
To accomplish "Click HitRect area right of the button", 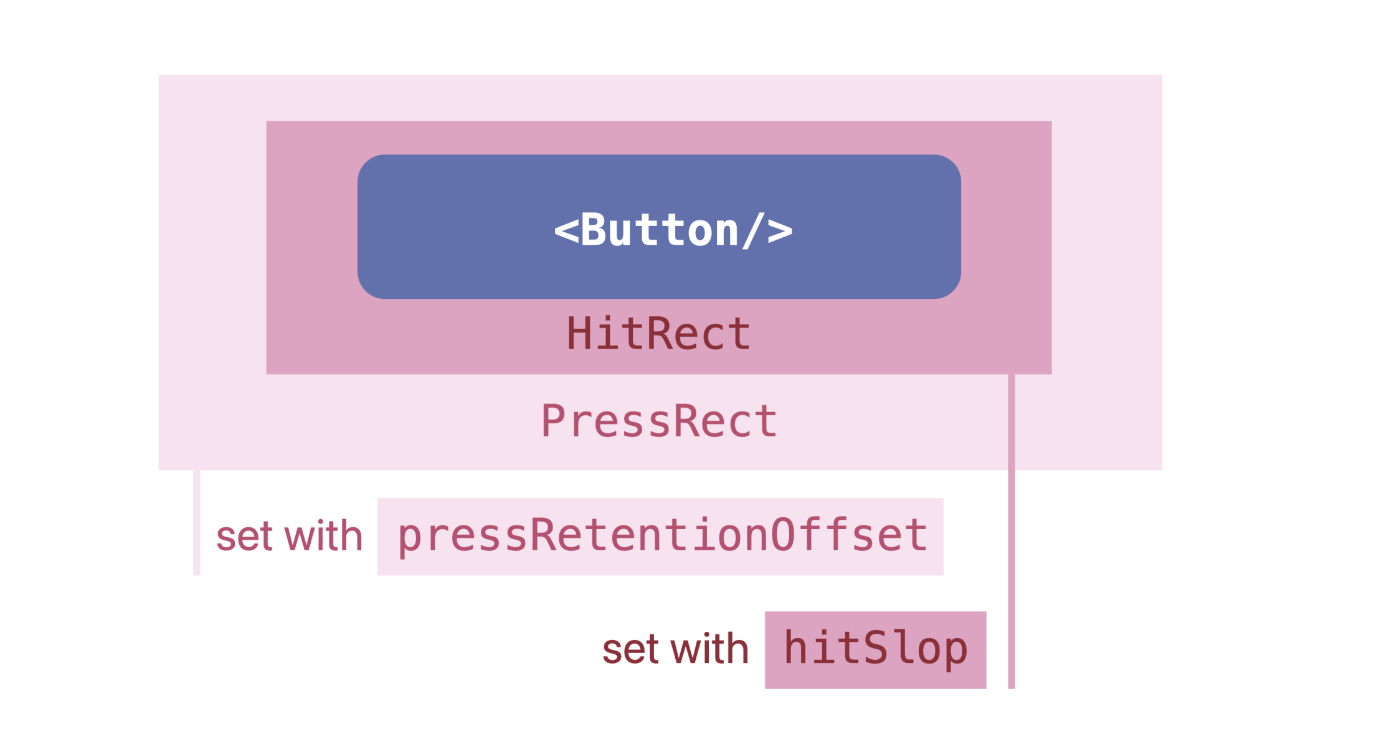I will pos(1006,228).
